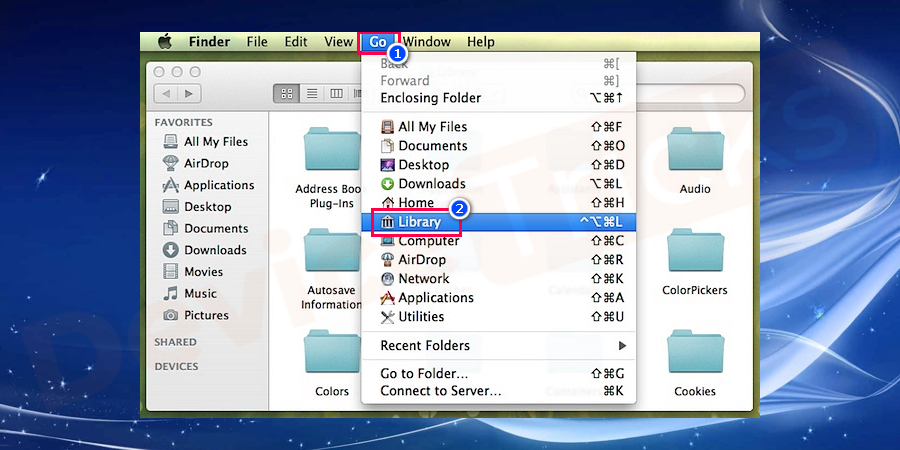Open the Audio folder
The height and width of the screenshot is (450, 900).
click(x=695, y=158)
